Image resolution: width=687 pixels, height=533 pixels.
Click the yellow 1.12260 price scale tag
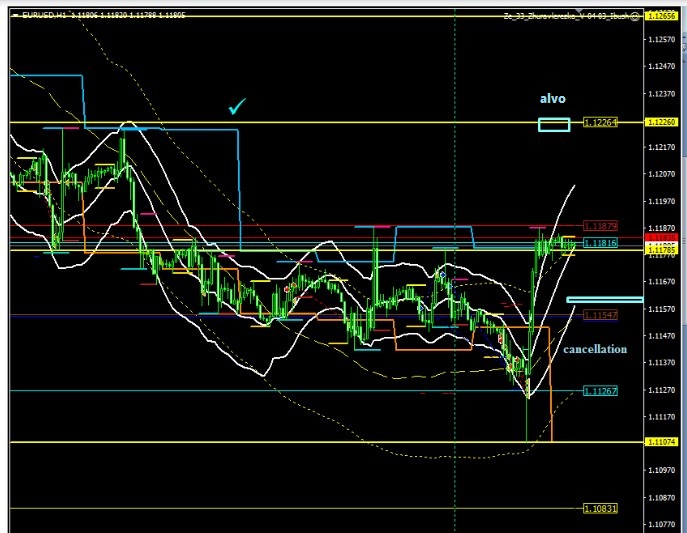click(x=661, y=122)
